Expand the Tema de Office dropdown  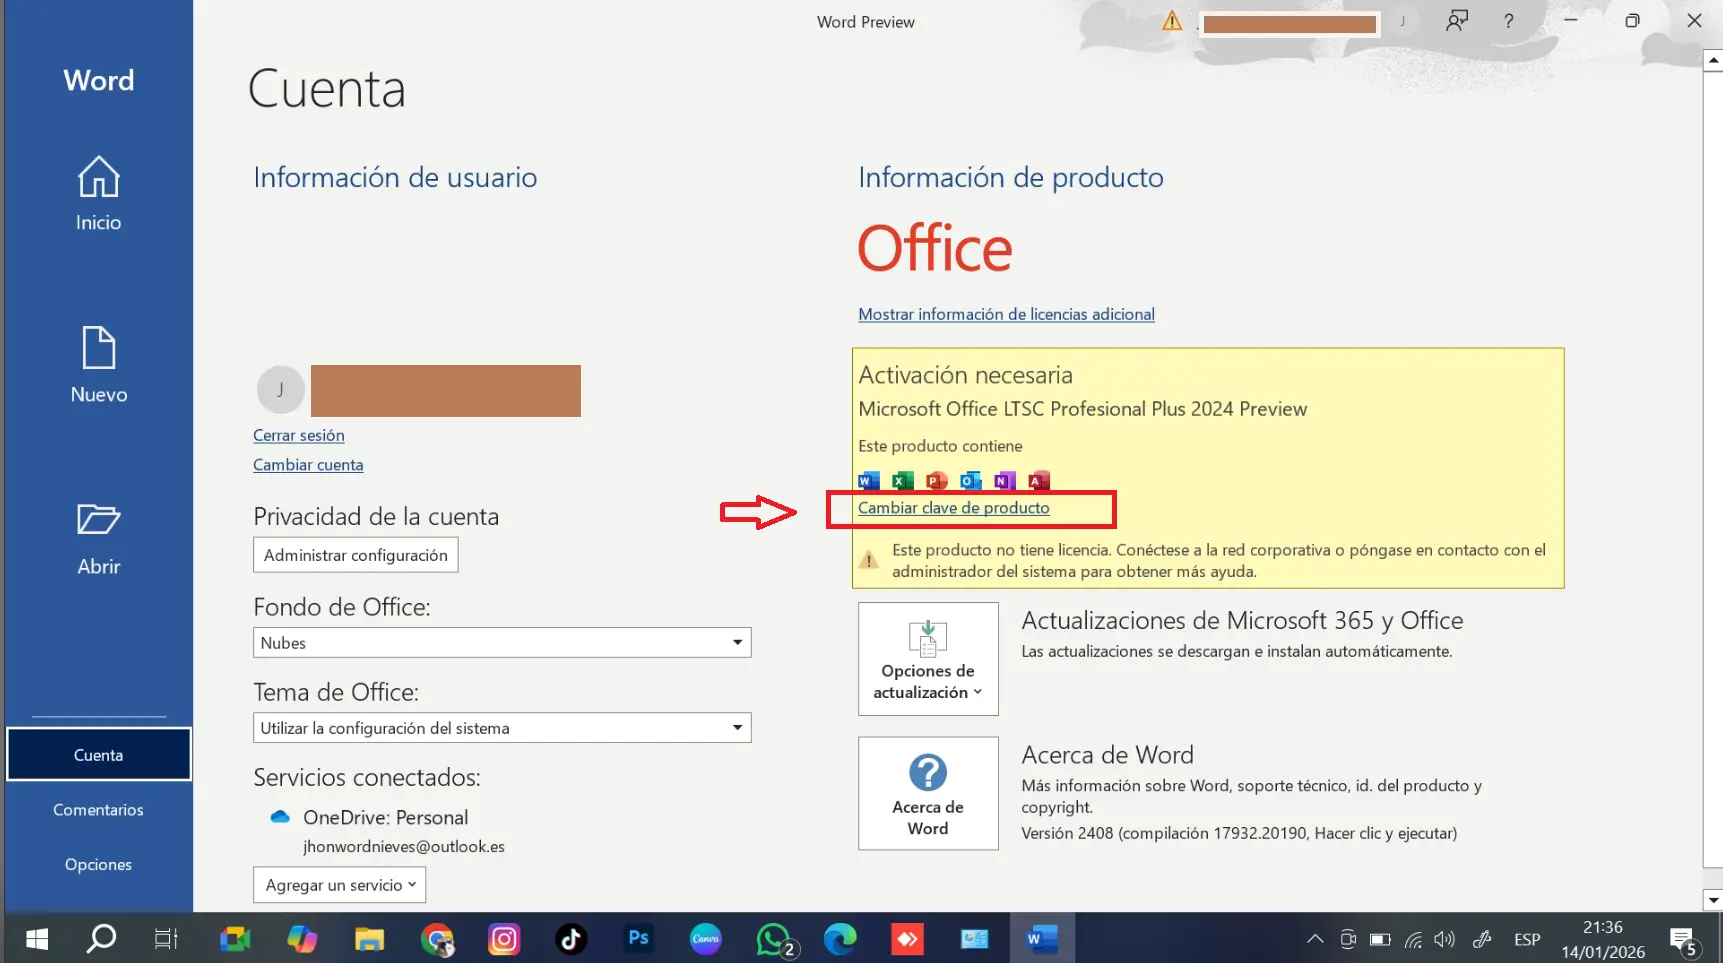737,727
